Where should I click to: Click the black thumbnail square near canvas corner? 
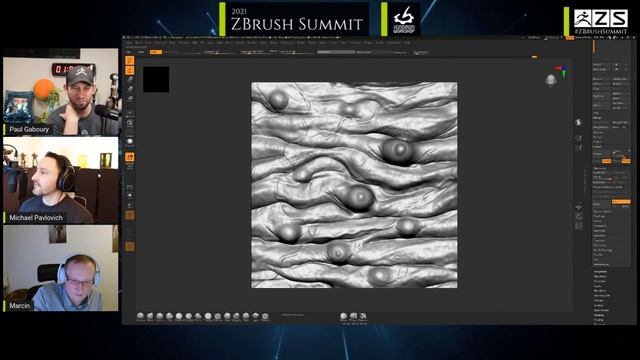[156, 79]
